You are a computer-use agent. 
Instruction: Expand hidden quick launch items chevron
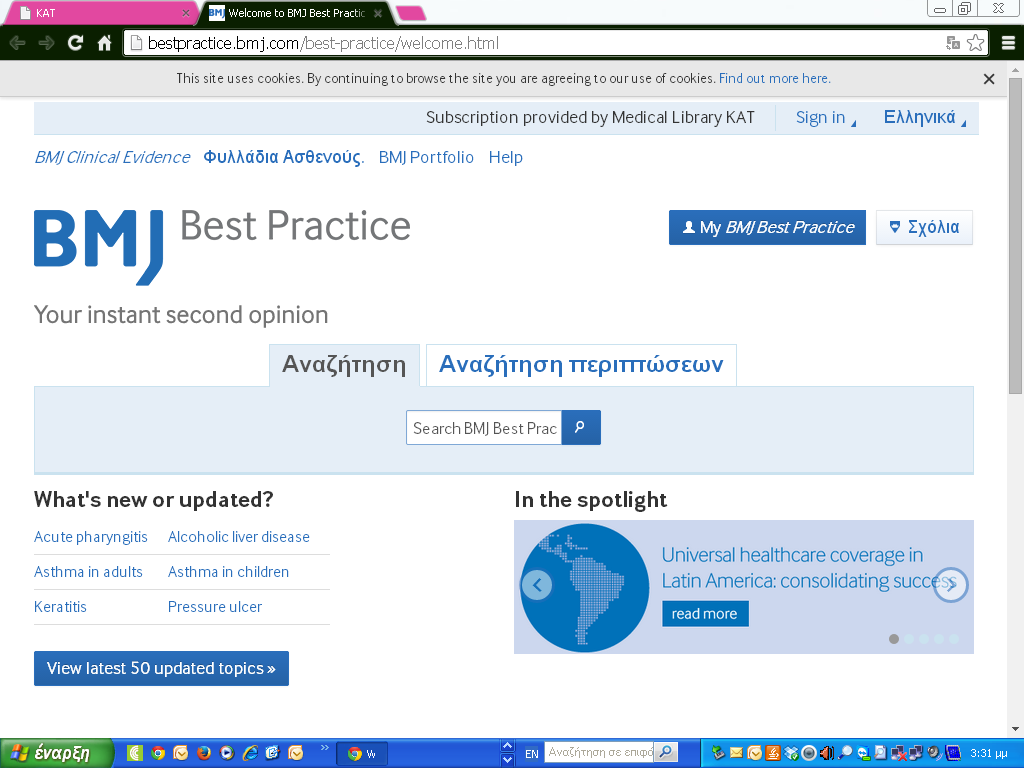(x=325, y=748)
